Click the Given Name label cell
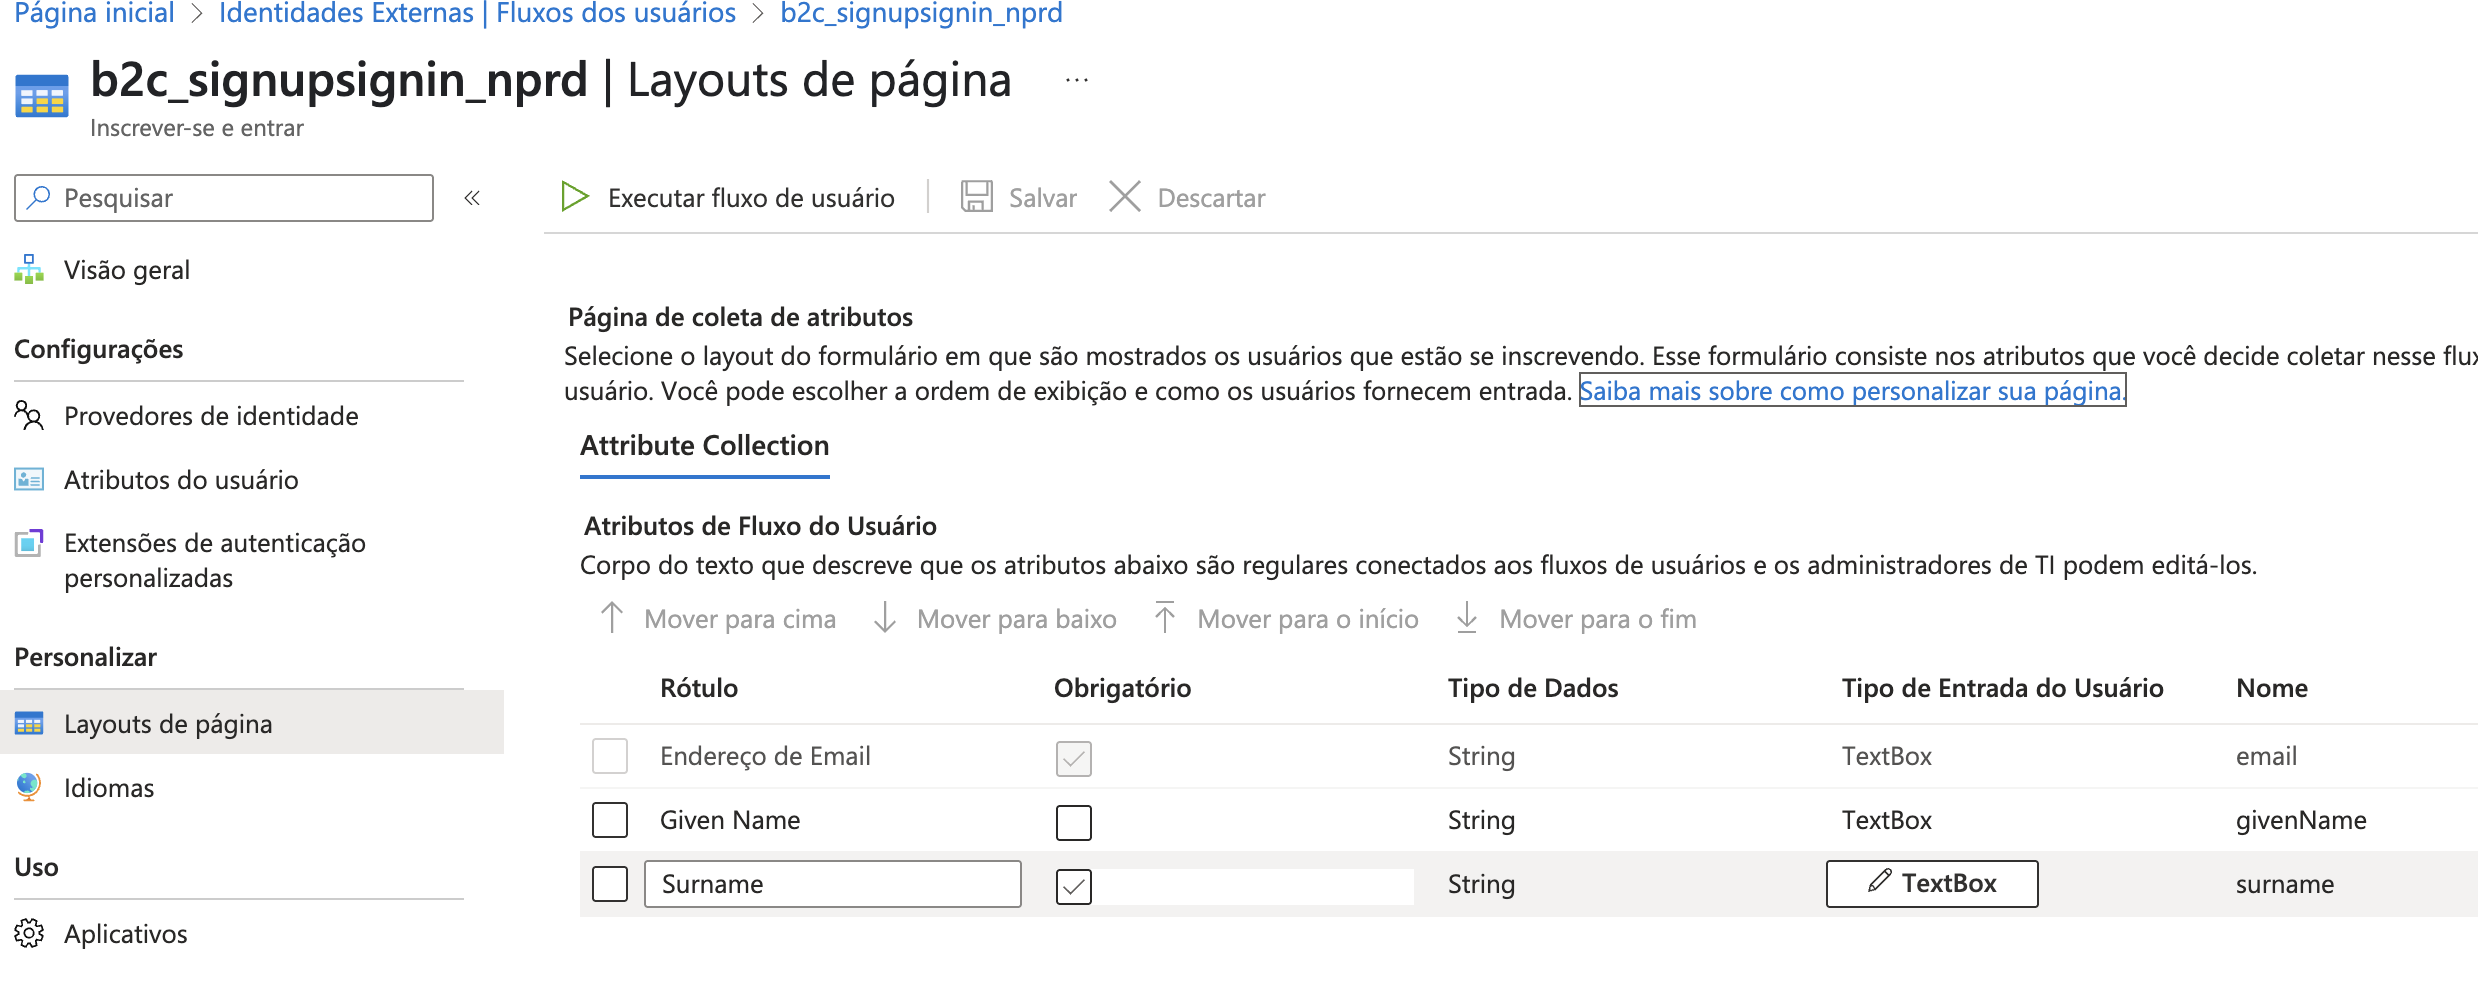The image size is (2478, 1002). point(730,820)
